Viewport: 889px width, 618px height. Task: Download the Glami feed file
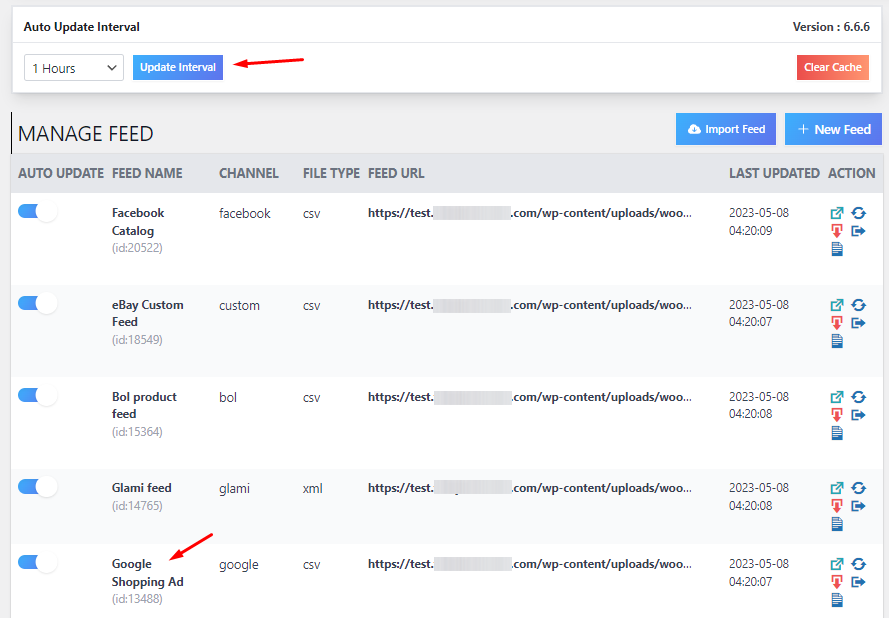[837, 506]
